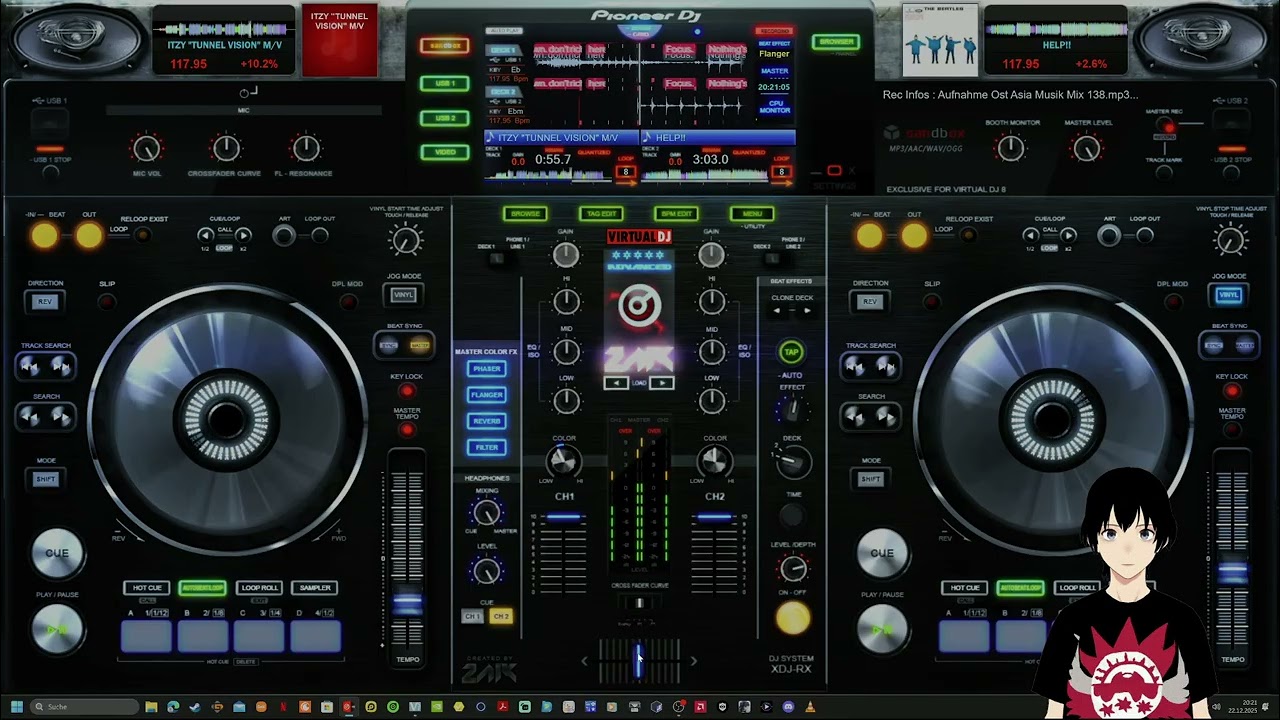Tap the TAP tempo button

tap(791, 352)
